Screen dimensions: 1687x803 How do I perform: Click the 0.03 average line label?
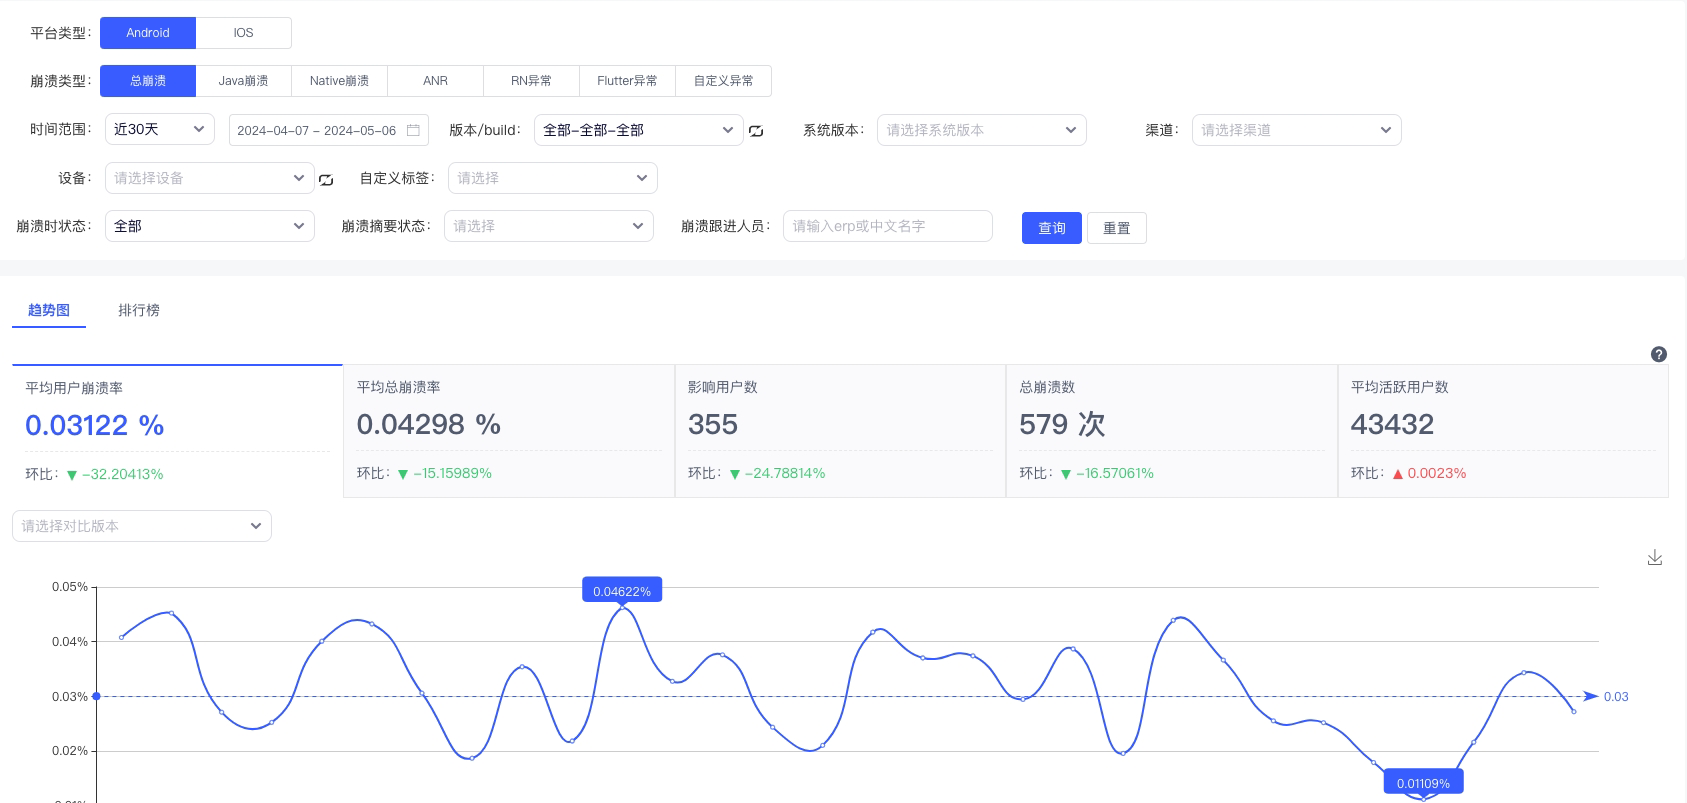[1616, 697]
